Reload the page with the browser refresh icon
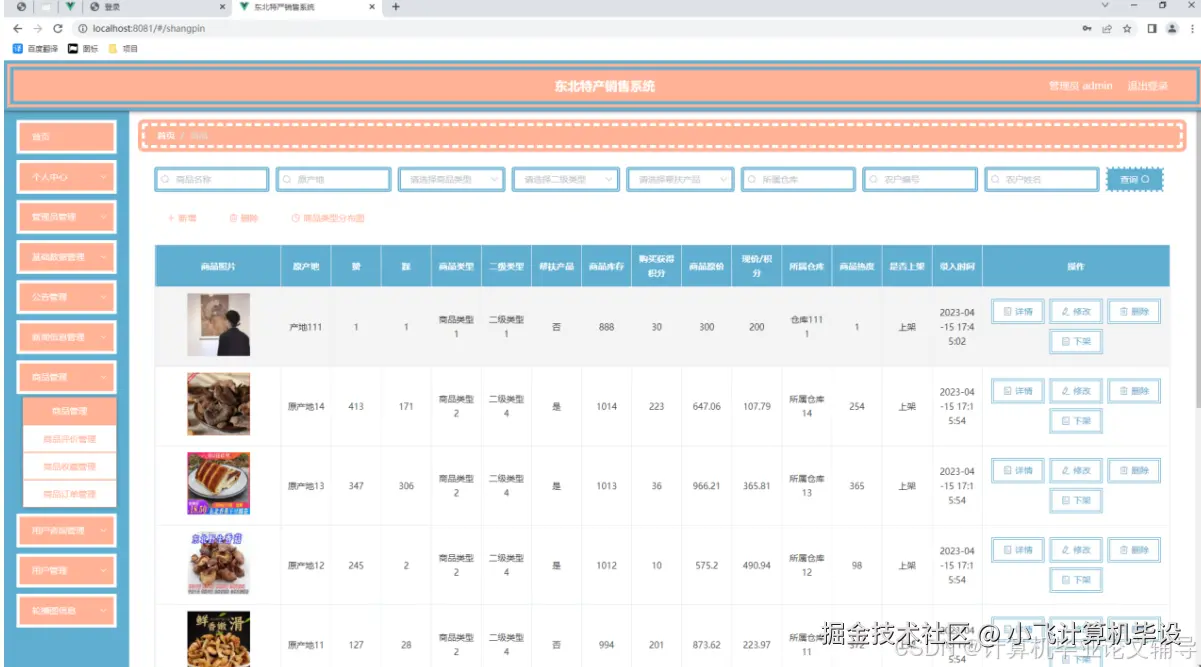 pyautogui.click(x=57, y=29)
